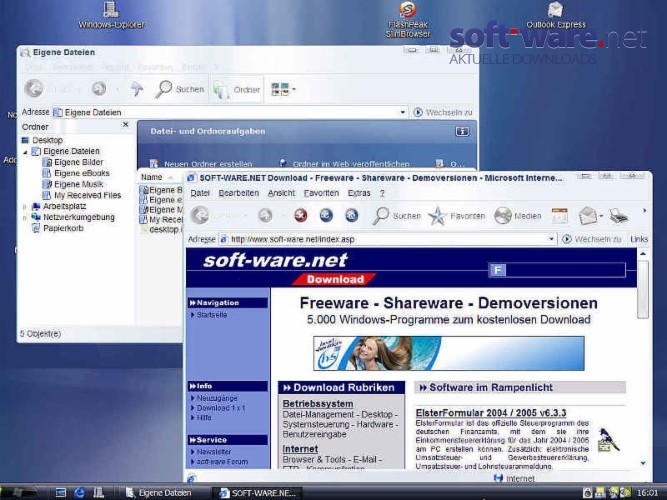
Task: Collapse the Datei- und Ordneraufgaben panel
Action: pyautogui.click(x=462, y=131)
